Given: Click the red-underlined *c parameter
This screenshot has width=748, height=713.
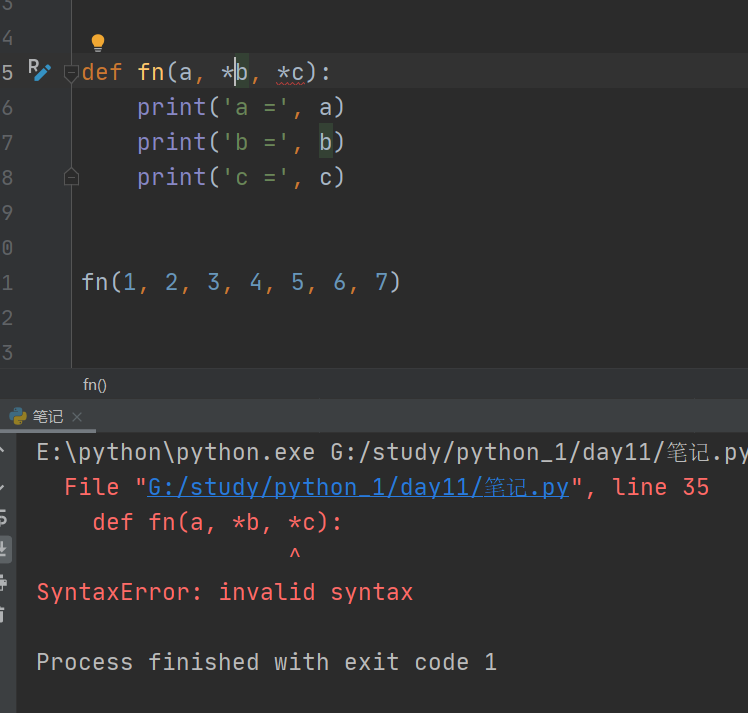Looking at the screenshot, I should pyautogui.click(x=291, y=73).
